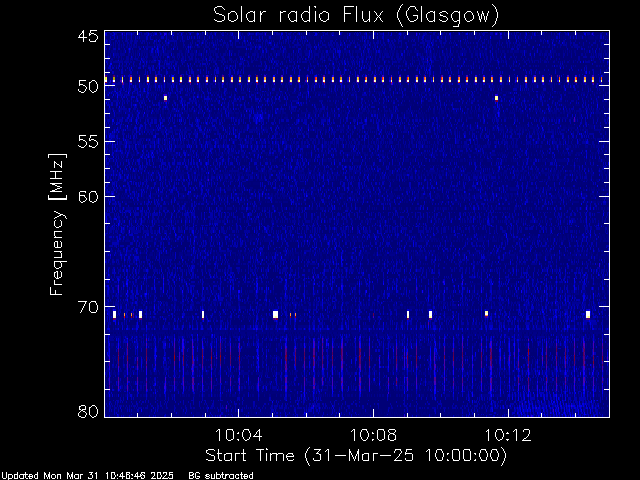Click the "Solar radio Flux (Glasgow)" title

[356, 16]
